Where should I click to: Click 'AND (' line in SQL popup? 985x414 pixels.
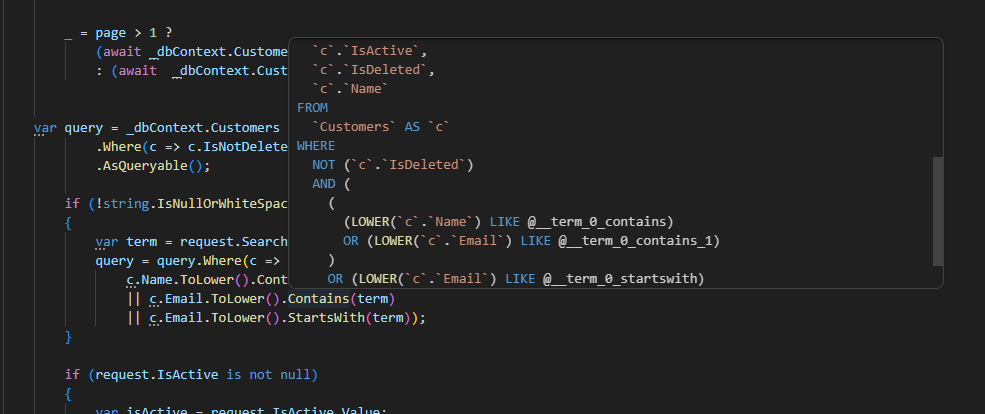tap(332, 184)
